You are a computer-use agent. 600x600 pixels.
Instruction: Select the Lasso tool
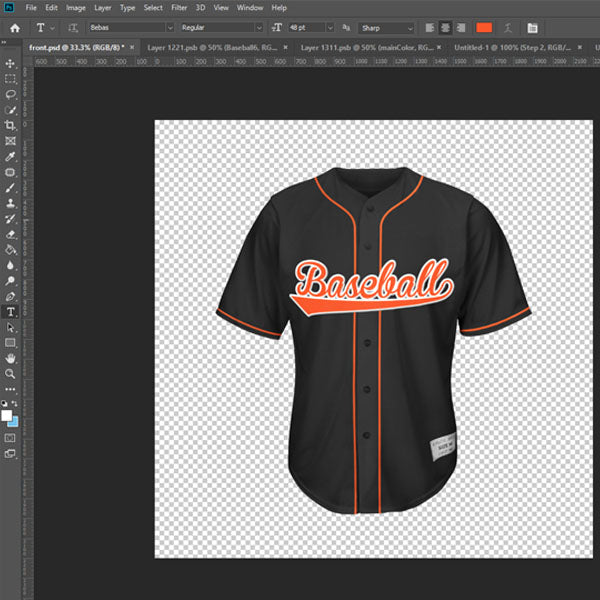(11, 94)
